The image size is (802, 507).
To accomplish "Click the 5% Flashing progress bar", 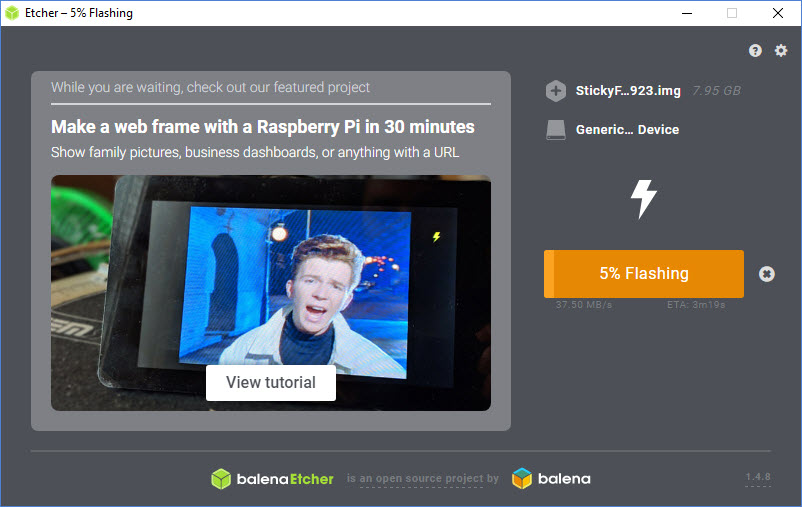I will point(643,274).
